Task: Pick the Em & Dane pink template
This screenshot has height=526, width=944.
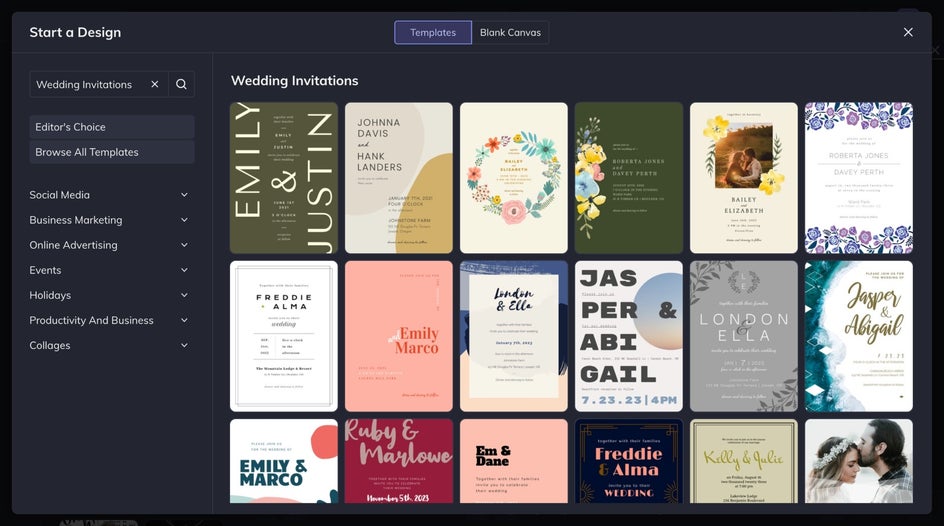Action: tap(514, 461)
